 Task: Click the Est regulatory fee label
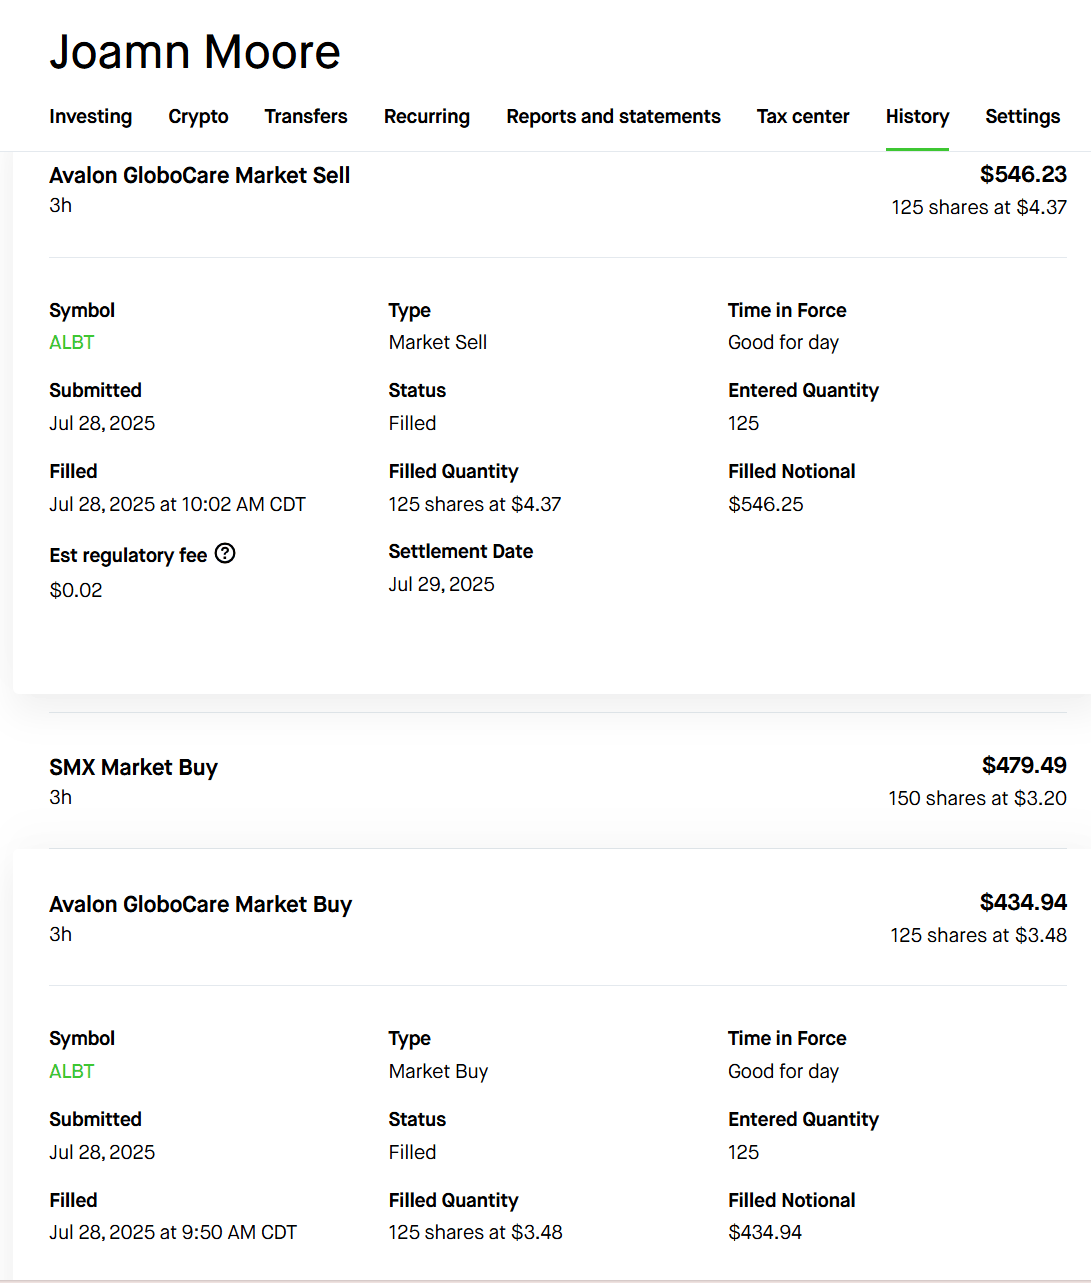128,555
